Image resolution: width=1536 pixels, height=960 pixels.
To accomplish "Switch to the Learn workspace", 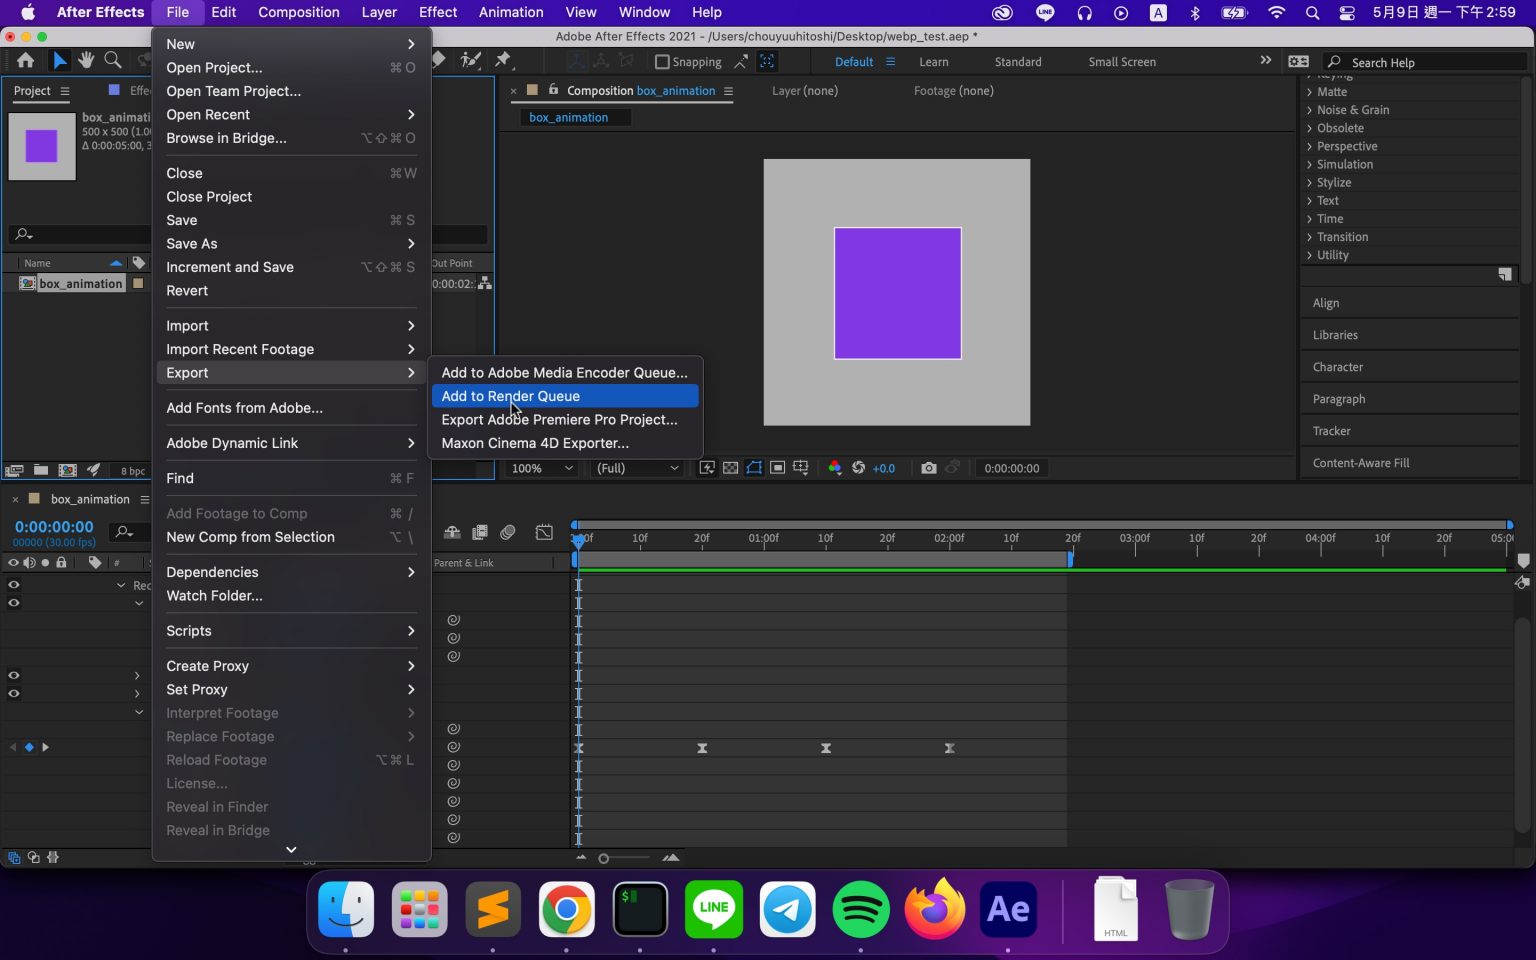I will pos(933,62).
